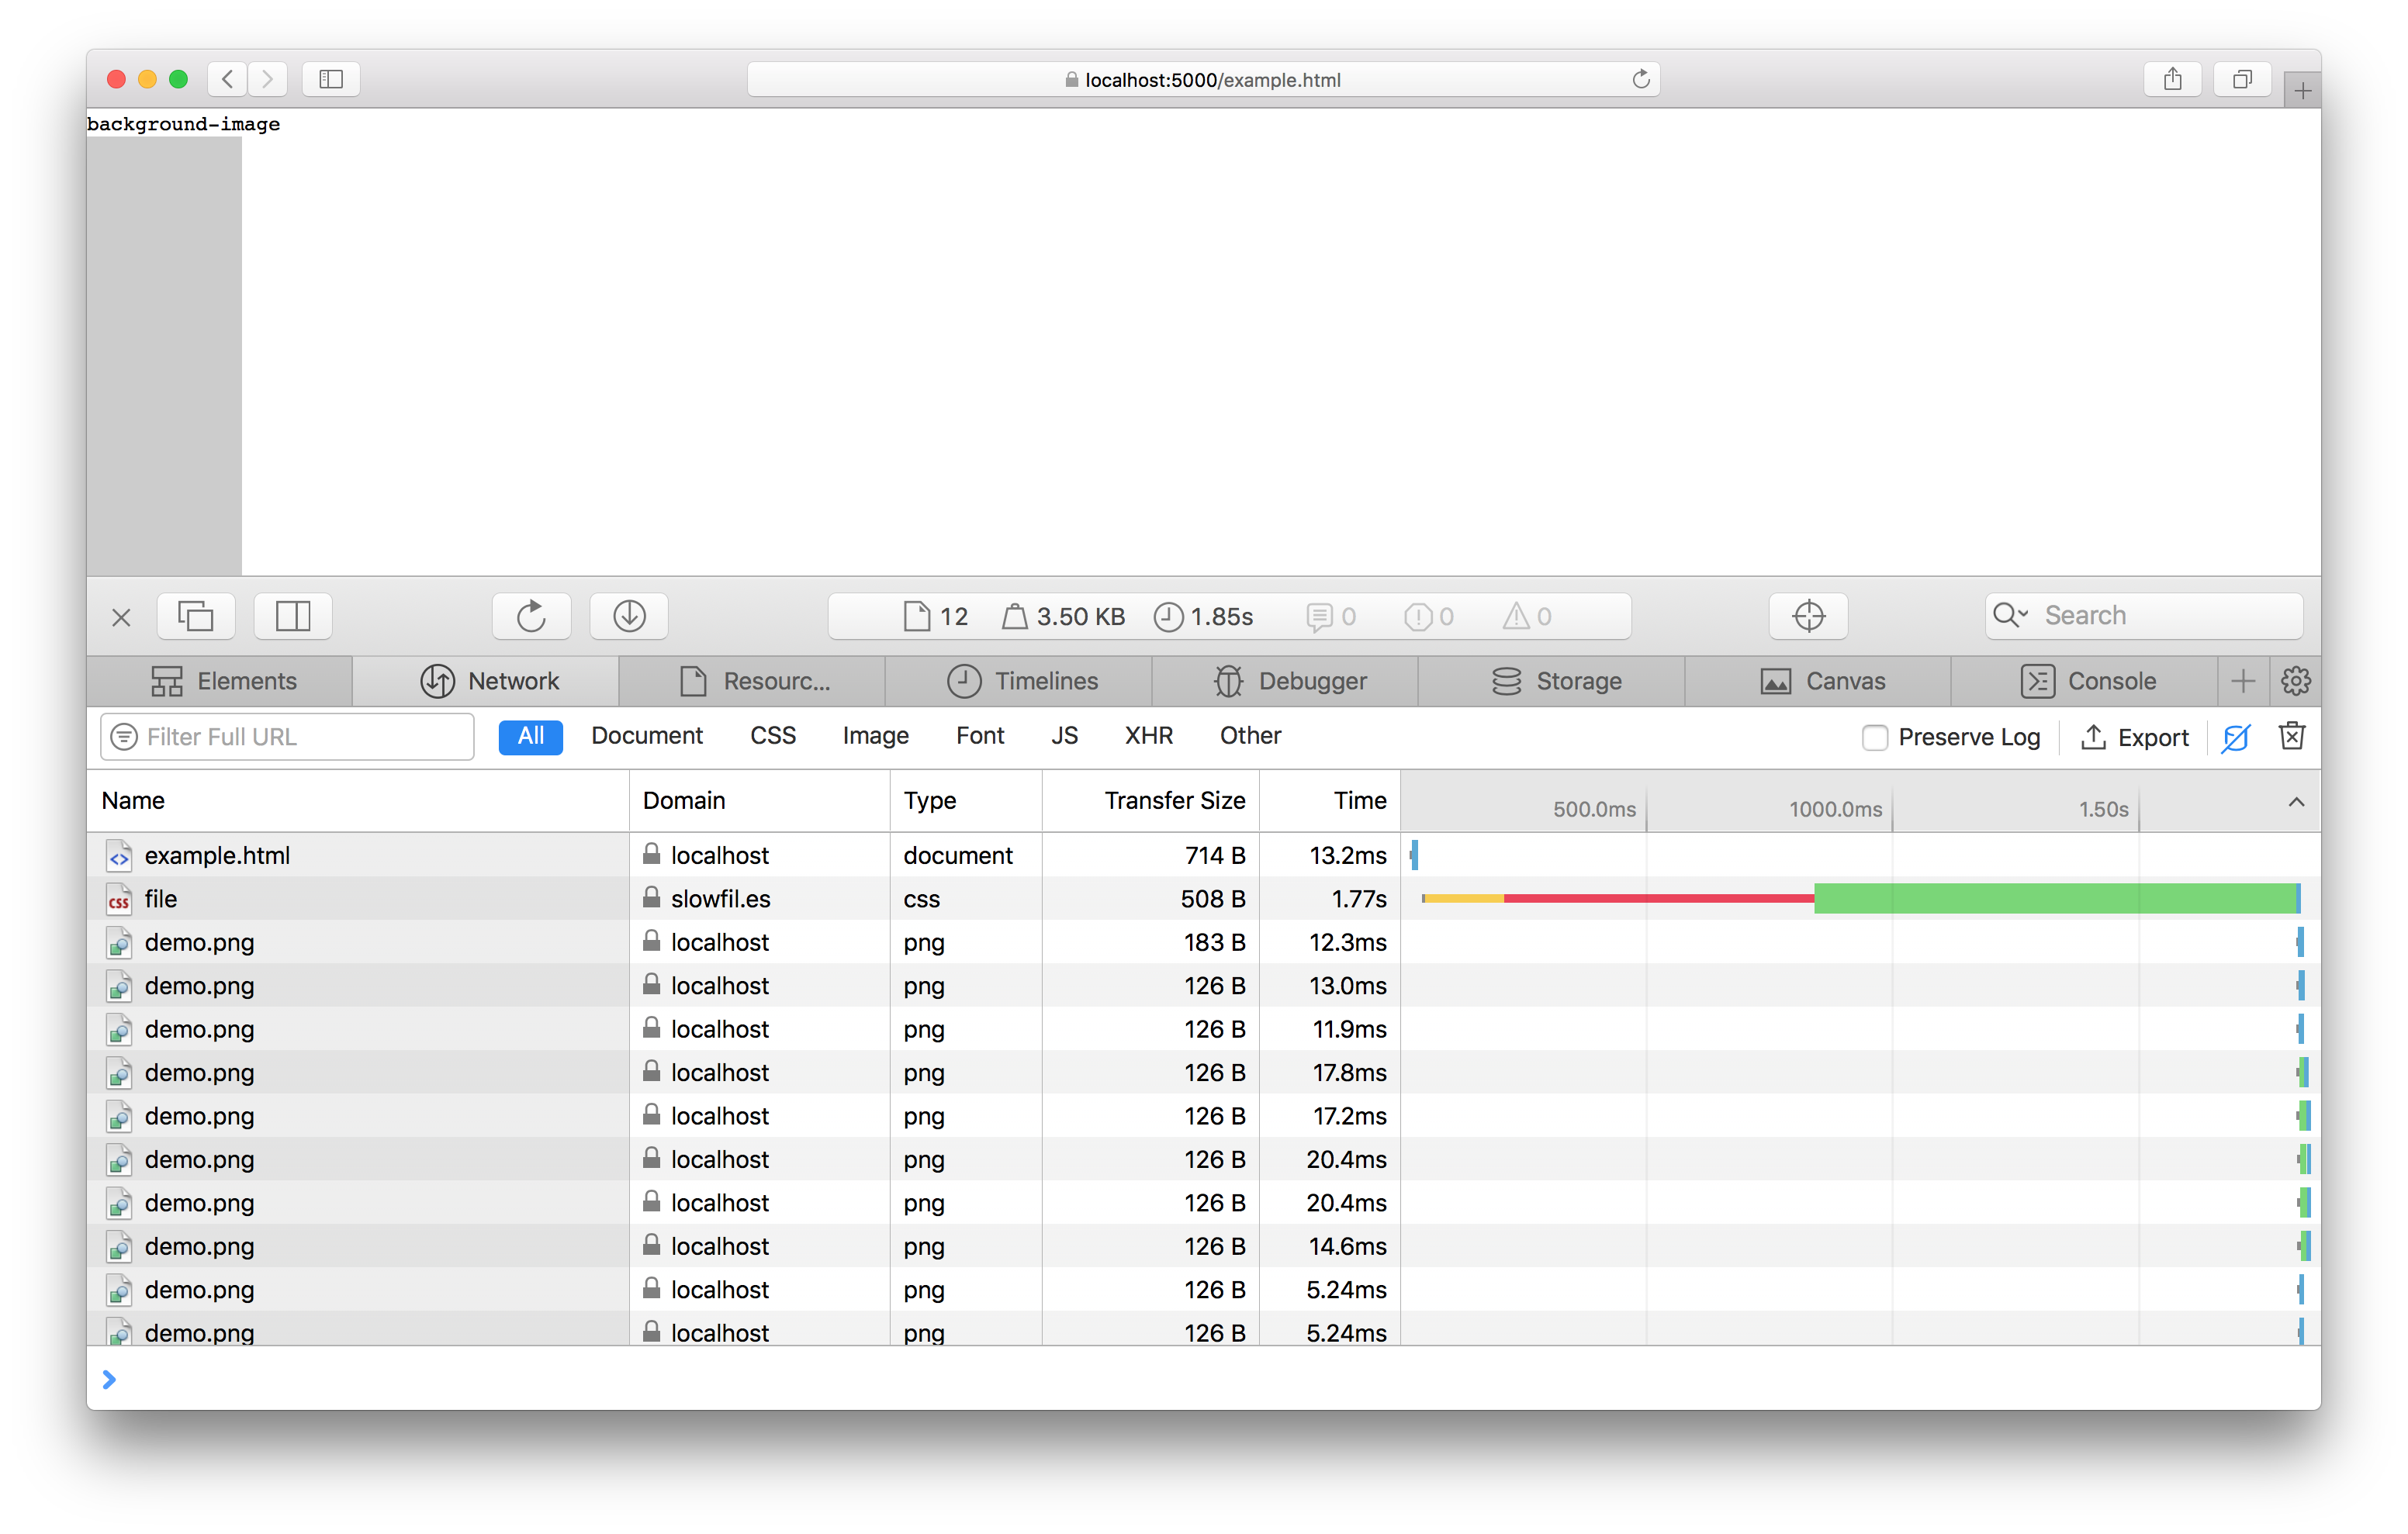Image resolution: width=2408 pixels, height=1534 pixels.
Task: Select demo.png row with 17.8ms time
Action: pos(1204,1073)
